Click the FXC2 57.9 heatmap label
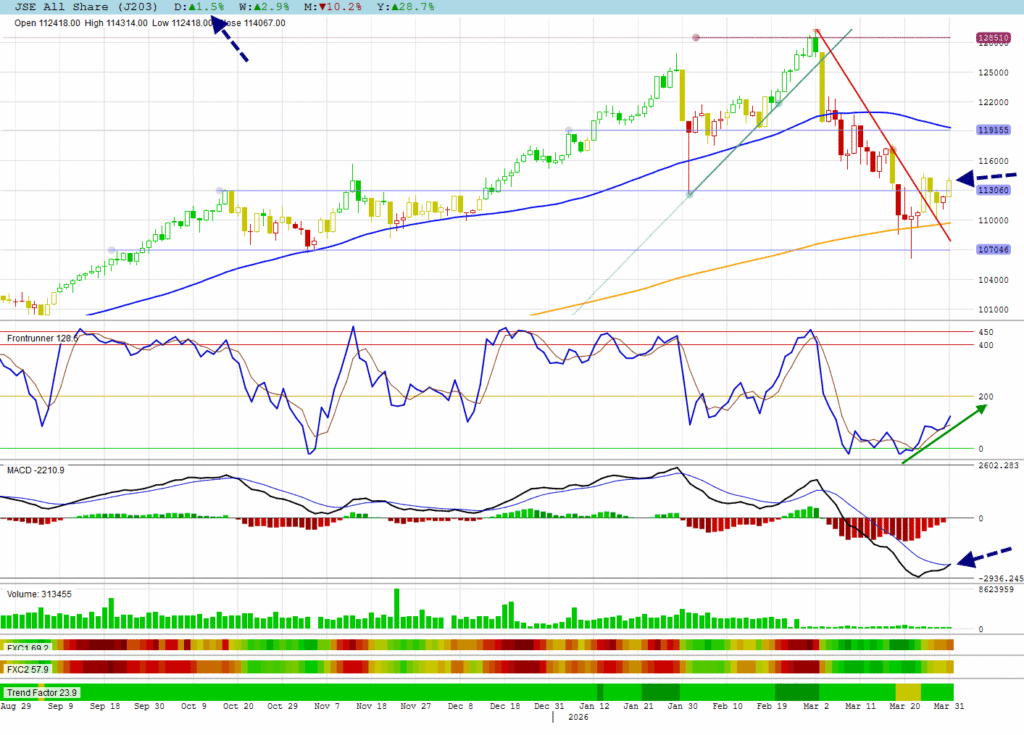Screen dimensions: 1024x735 coord(28,667)
